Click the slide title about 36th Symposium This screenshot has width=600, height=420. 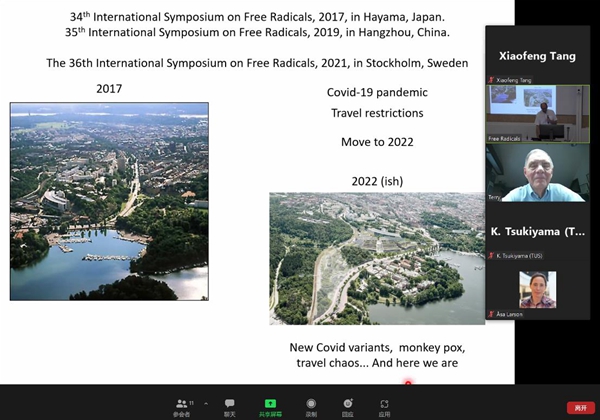pos(258,63)
